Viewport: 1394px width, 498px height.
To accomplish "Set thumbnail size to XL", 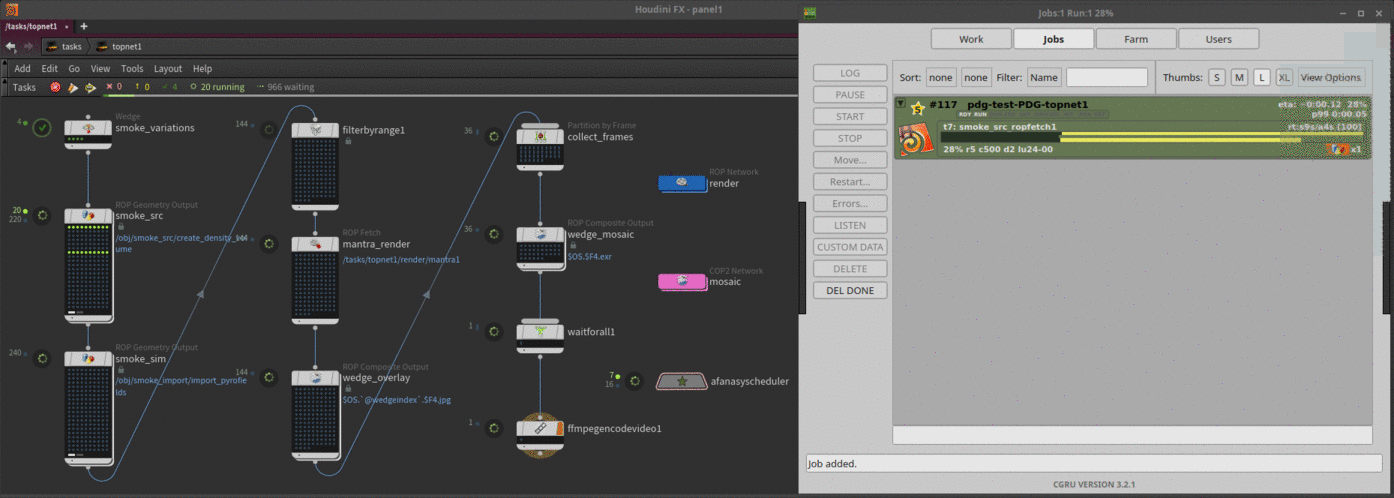I will coord(1284,77).
